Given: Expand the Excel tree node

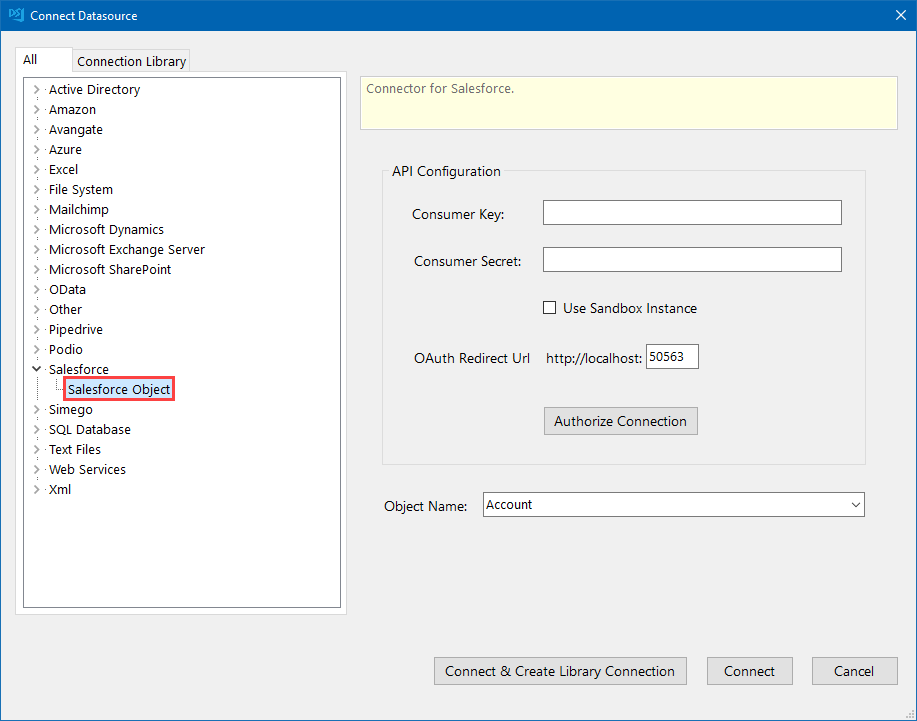Looking at the screenshot, I should (x=36, y=170).
